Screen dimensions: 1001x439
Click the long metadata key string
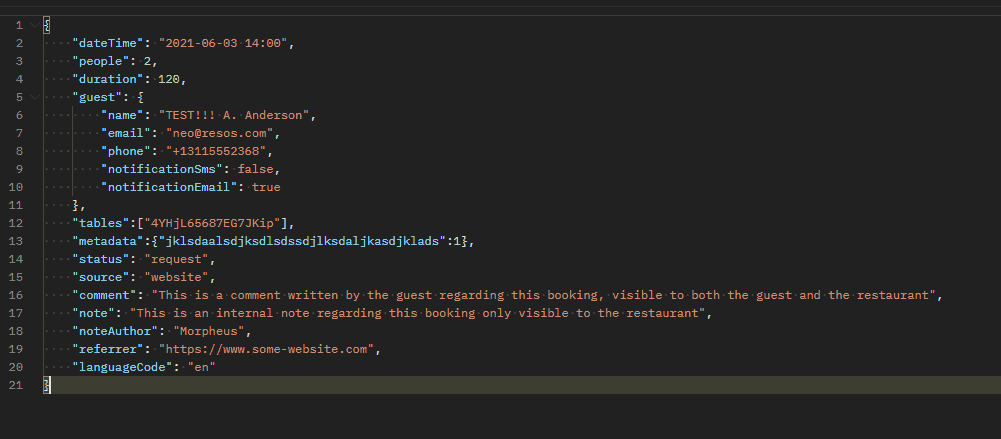tap(302, 241)
